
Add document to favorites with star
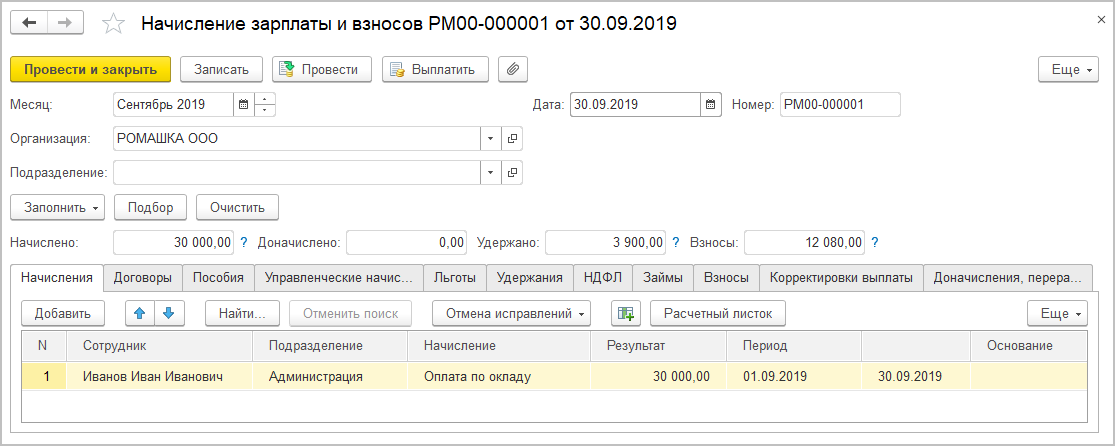coord(114,24)
